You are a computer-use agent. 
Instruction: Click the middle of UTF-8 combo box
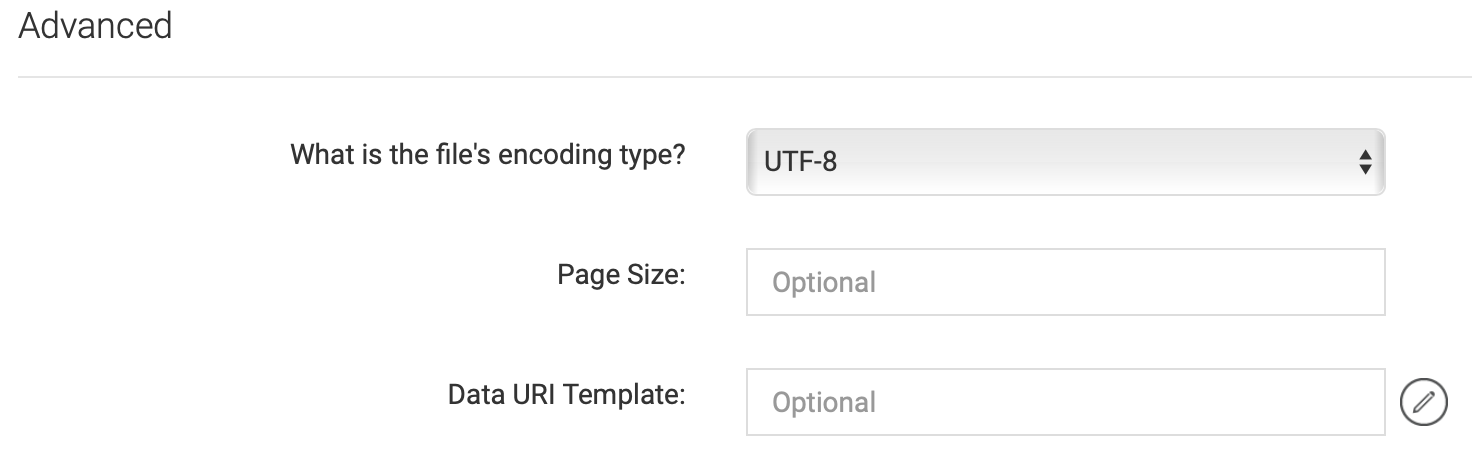[x=1065, y=161]
